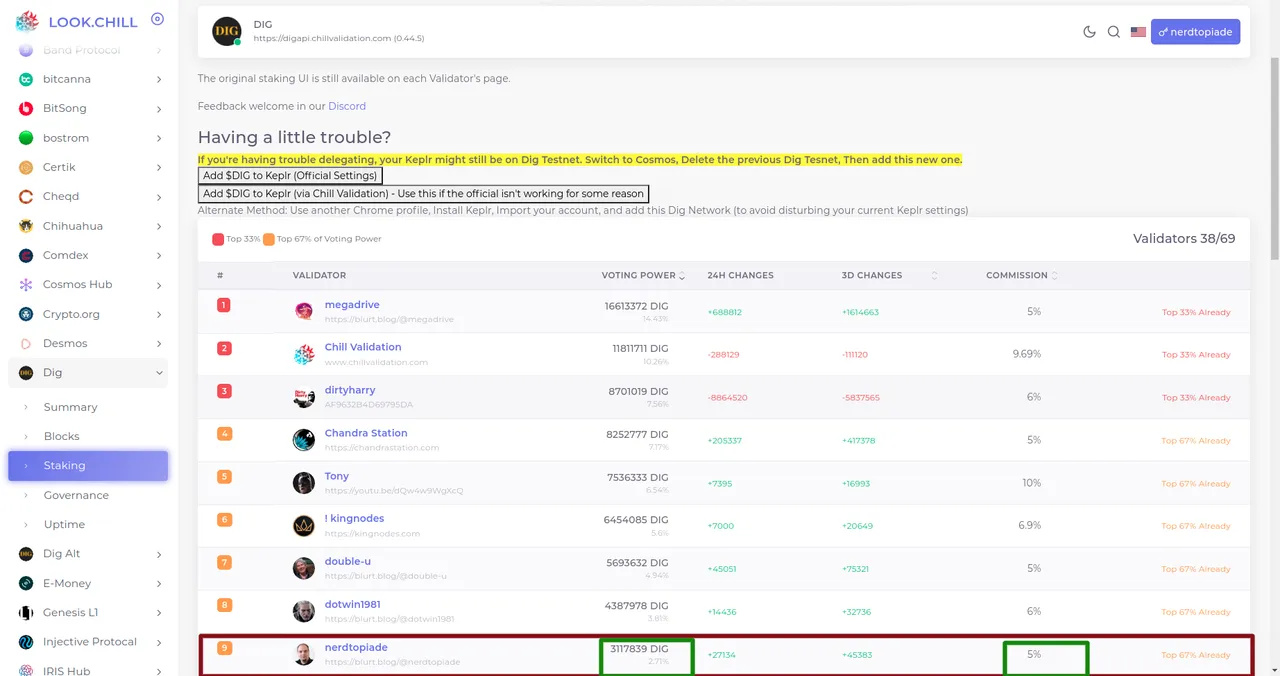Click the IRIS Hub sidebar icon
The width and height of the screenshot is (1280, 676).
pos(26,670)
